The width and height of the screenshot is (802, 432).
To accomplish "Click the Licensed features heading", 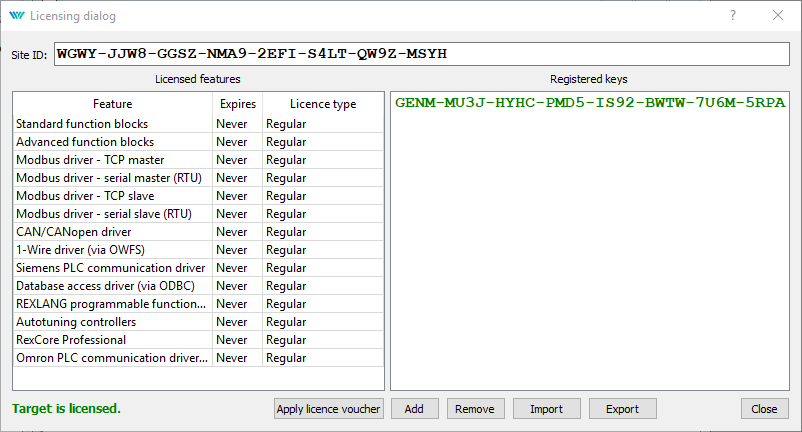I will [198, 79].
